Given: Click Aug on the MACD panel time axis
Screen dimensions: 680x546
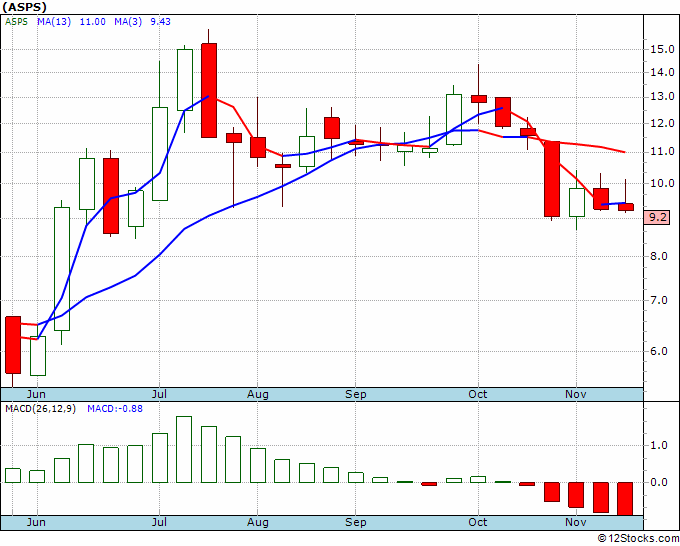Looking at the screenshot, I should [258, 523].
